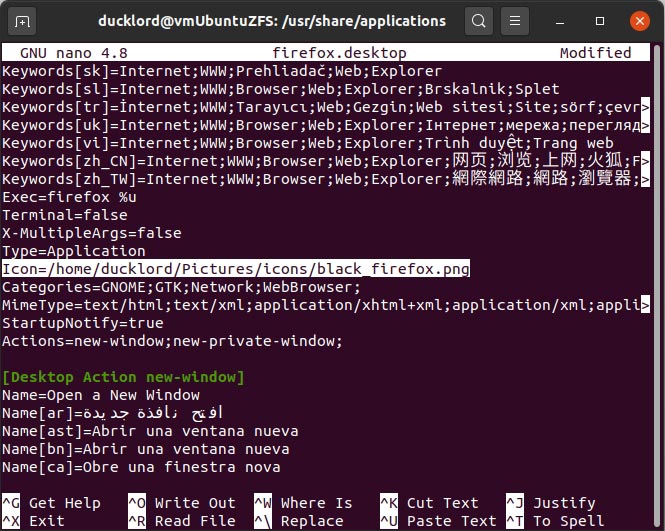The width and height of the screenshot is (665, 531).
Task: Click the Name[bn]=Abrir una ventana nueva line
Action: pyautogui.click(x=146, y=449)
